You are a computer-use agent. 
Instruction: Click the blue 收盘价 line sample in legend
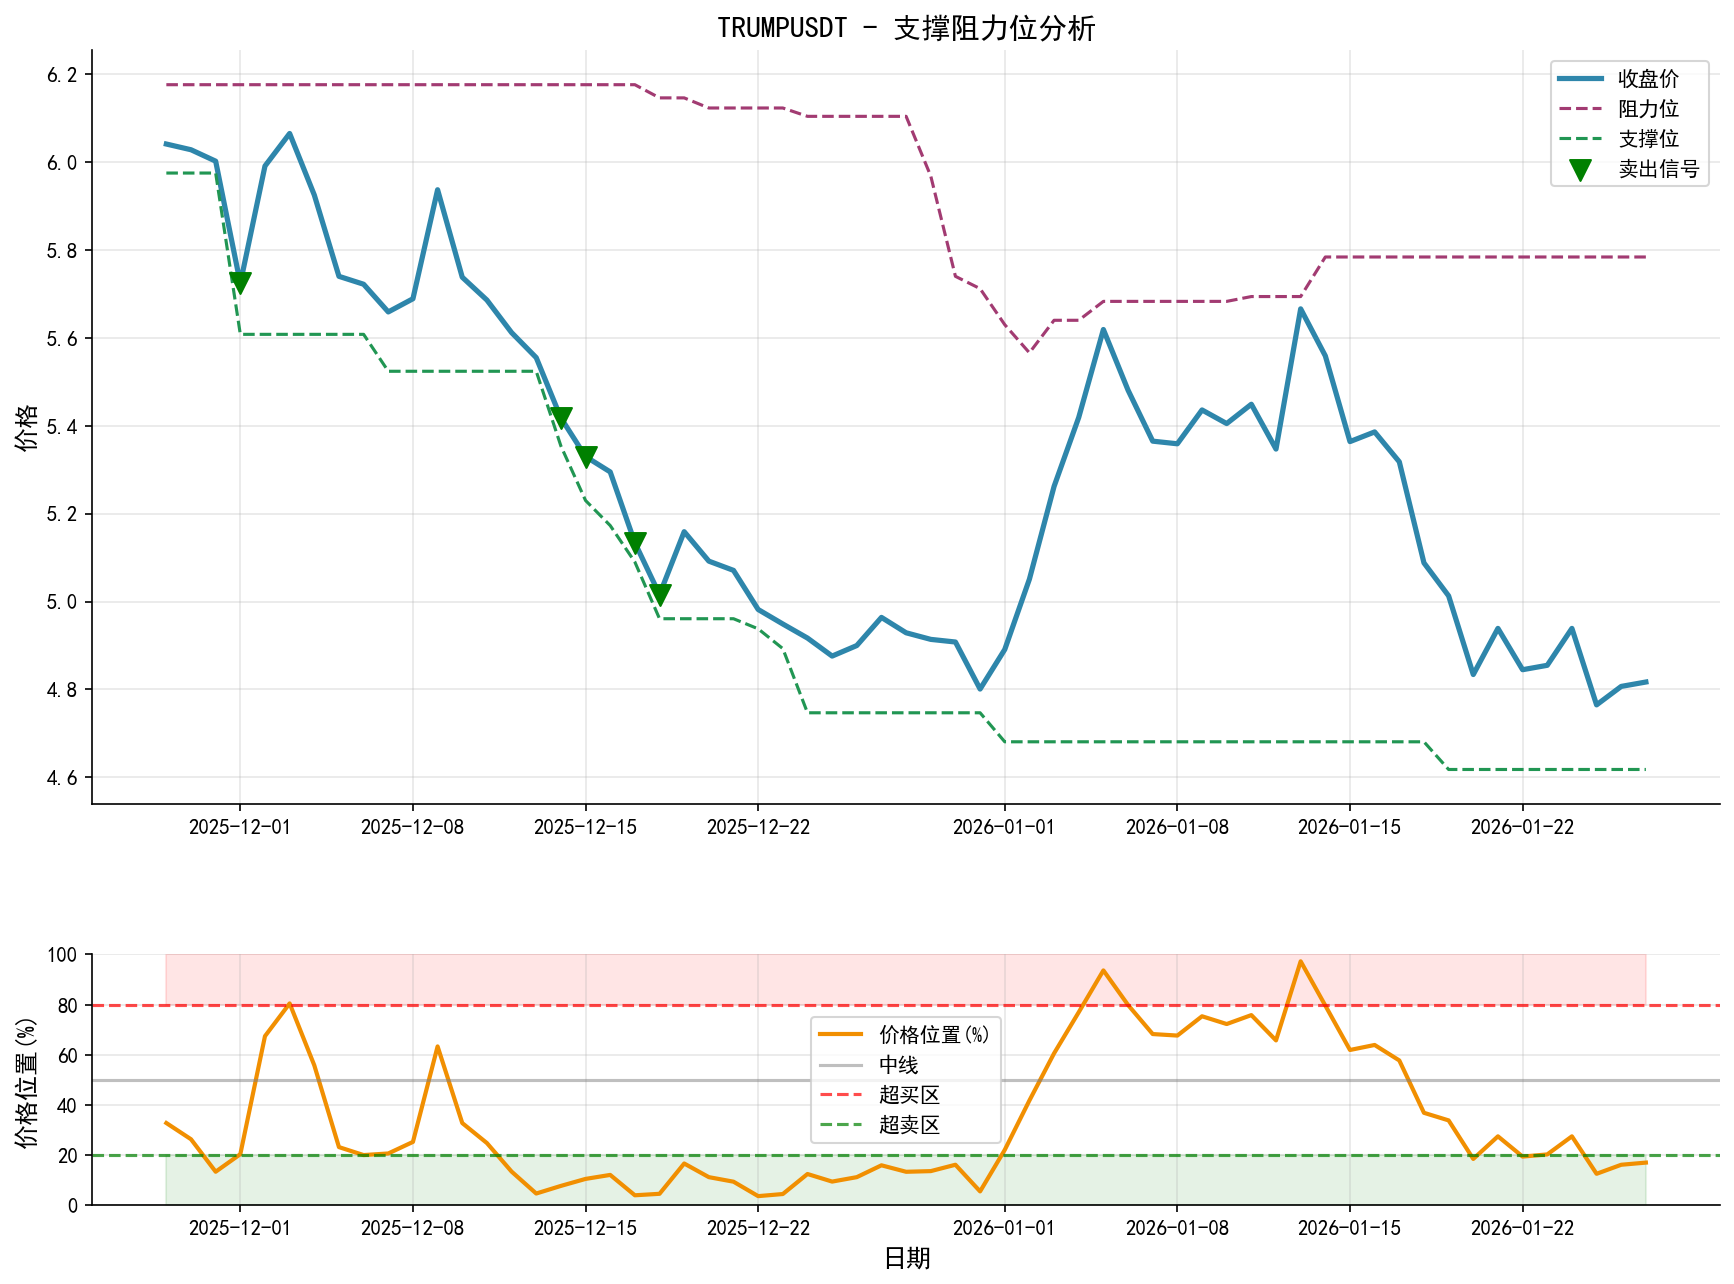coord(1580,79)
